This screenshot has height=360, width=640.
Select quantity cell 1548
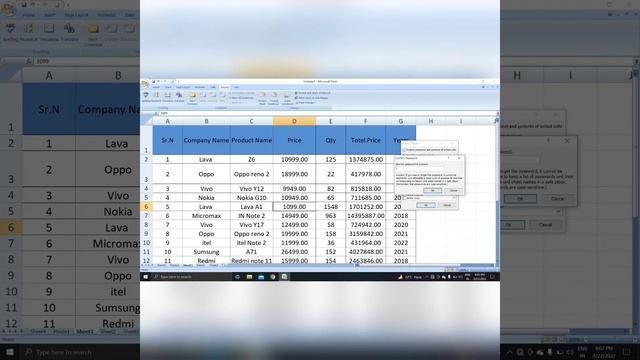(331, 207)
